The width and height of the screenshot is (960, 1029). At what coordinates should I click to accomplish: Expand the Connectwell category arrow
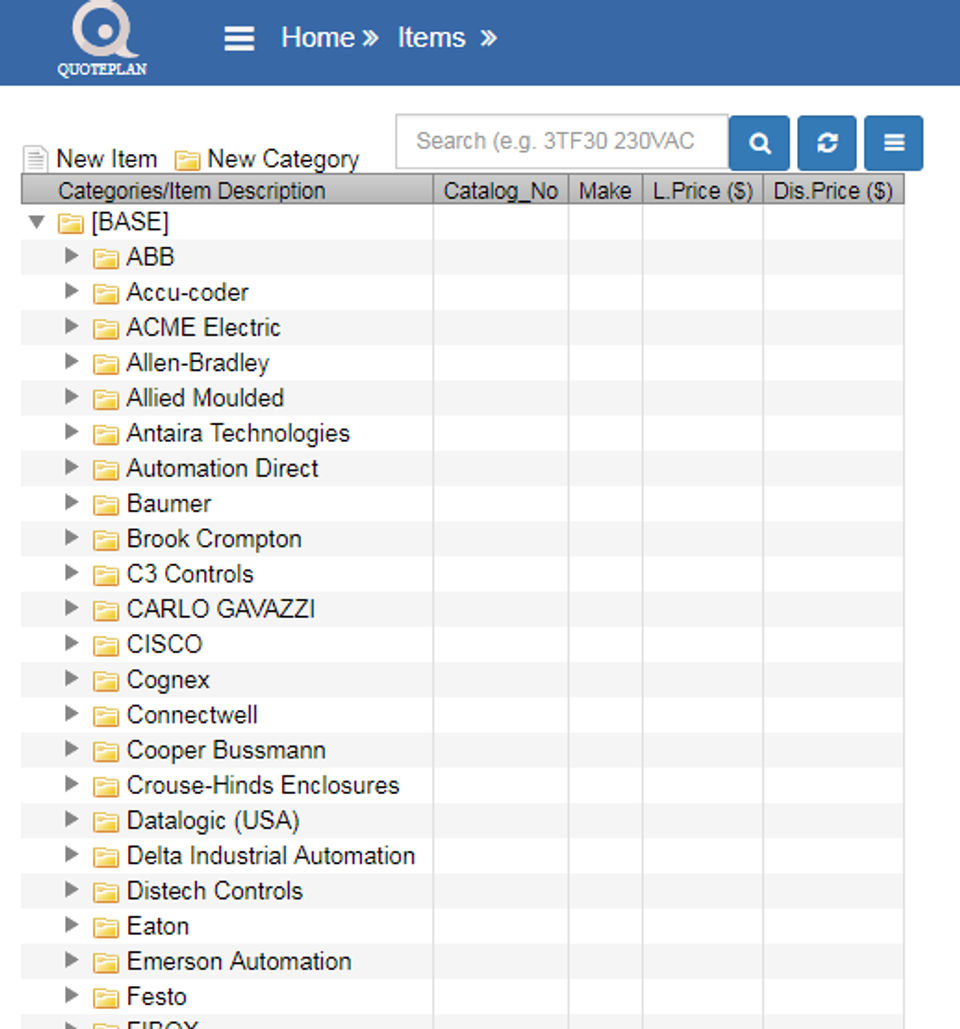[x=72, y=714]
